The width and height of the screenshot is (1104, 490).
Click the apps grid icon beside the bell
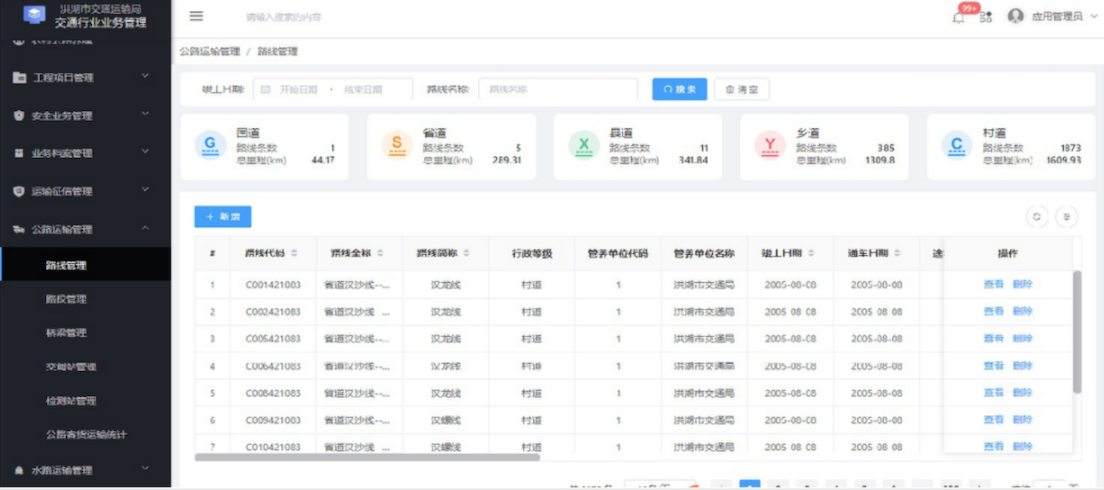[x=986, y=17]
